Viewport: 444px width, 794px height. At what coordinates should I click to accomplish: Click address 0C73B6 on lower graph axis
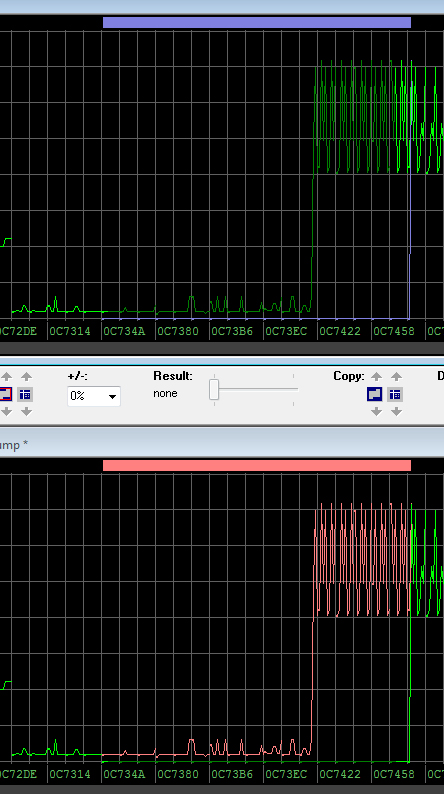click(x=232, y=774)
